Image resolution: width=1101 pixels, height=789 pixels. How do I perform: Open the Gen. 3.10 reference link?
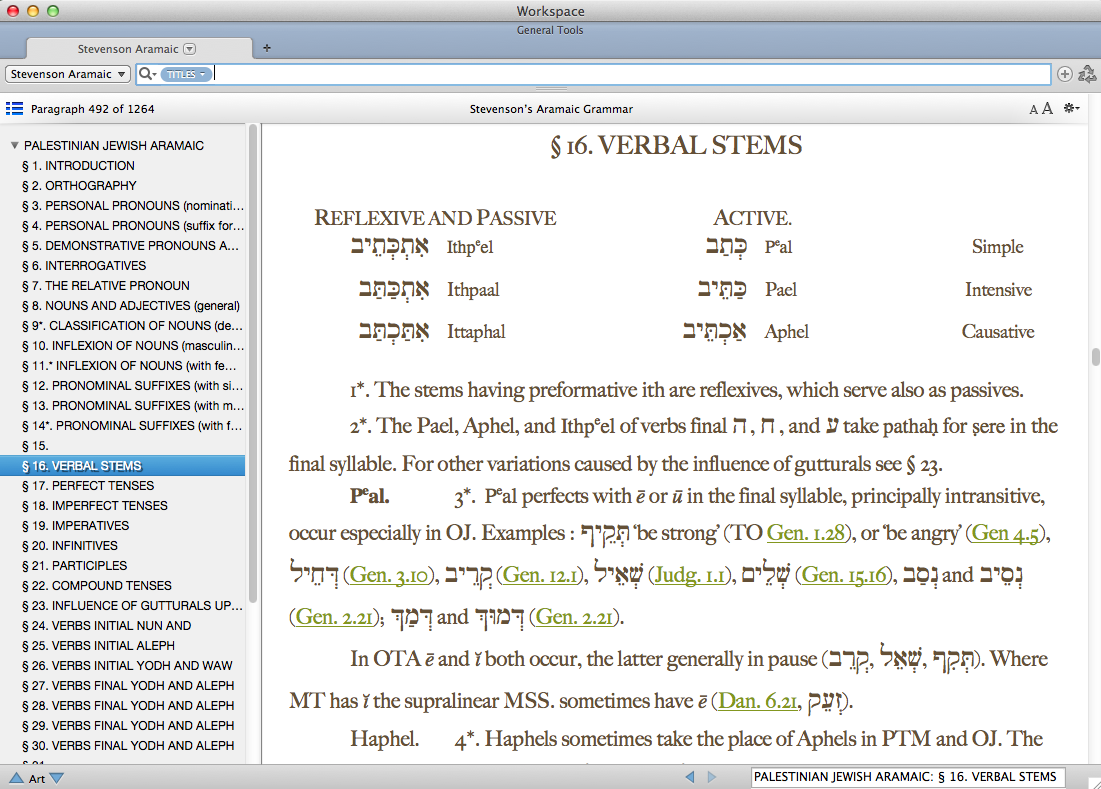(x=389, y=575)
